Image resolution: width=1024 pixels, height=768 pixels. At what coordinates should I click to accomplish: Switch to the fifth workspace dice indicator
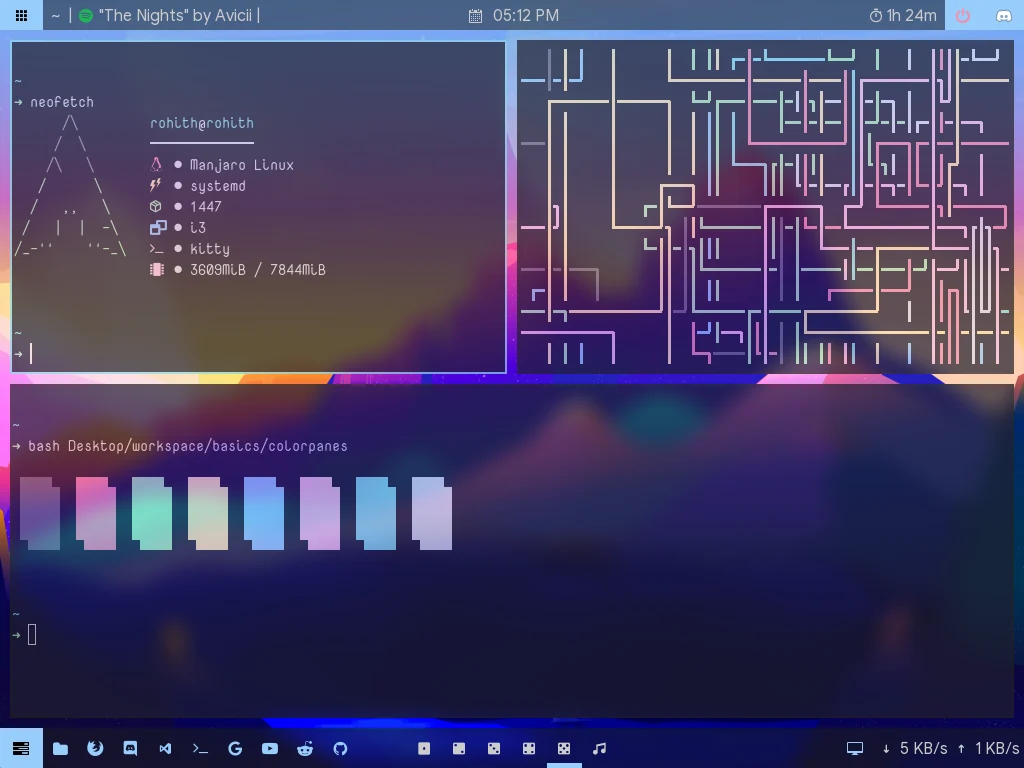point(563,748)
